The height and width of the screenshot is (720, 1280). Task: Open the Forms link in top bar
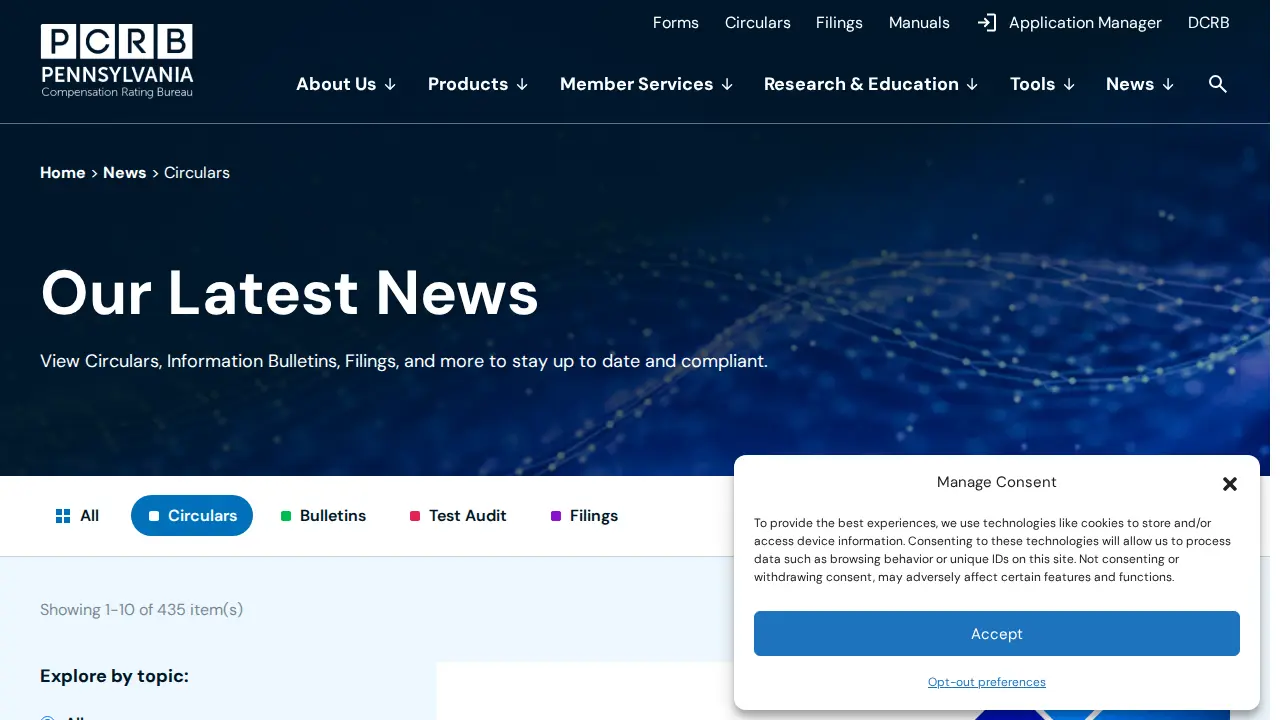pos(676,23)
